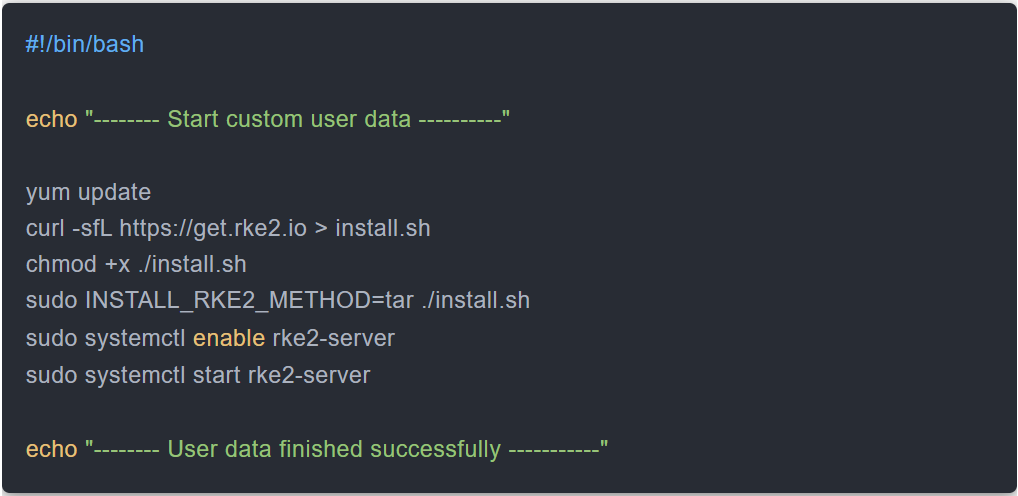Viewport: 1018px width, 496px height.
Task: Click sudo before INSTALL_RKE2_METHOD
Action: pyautogui.click(x=52, y=301)
